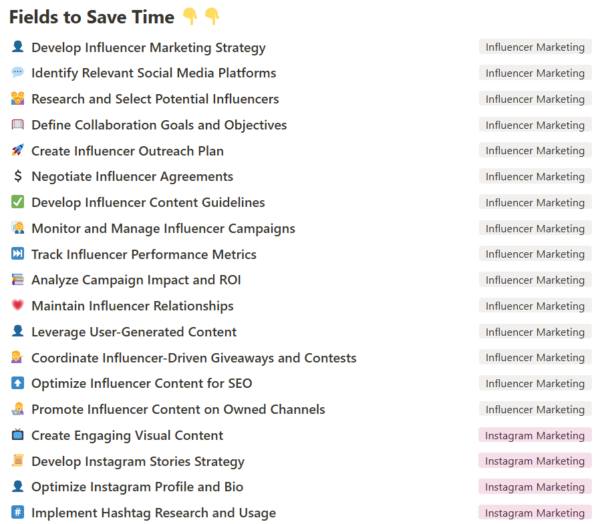This screenshot has height=524, width=600.
Task: Click Instagram Marketing tag on Create Engaging Visual Content row
Action: 535,435
